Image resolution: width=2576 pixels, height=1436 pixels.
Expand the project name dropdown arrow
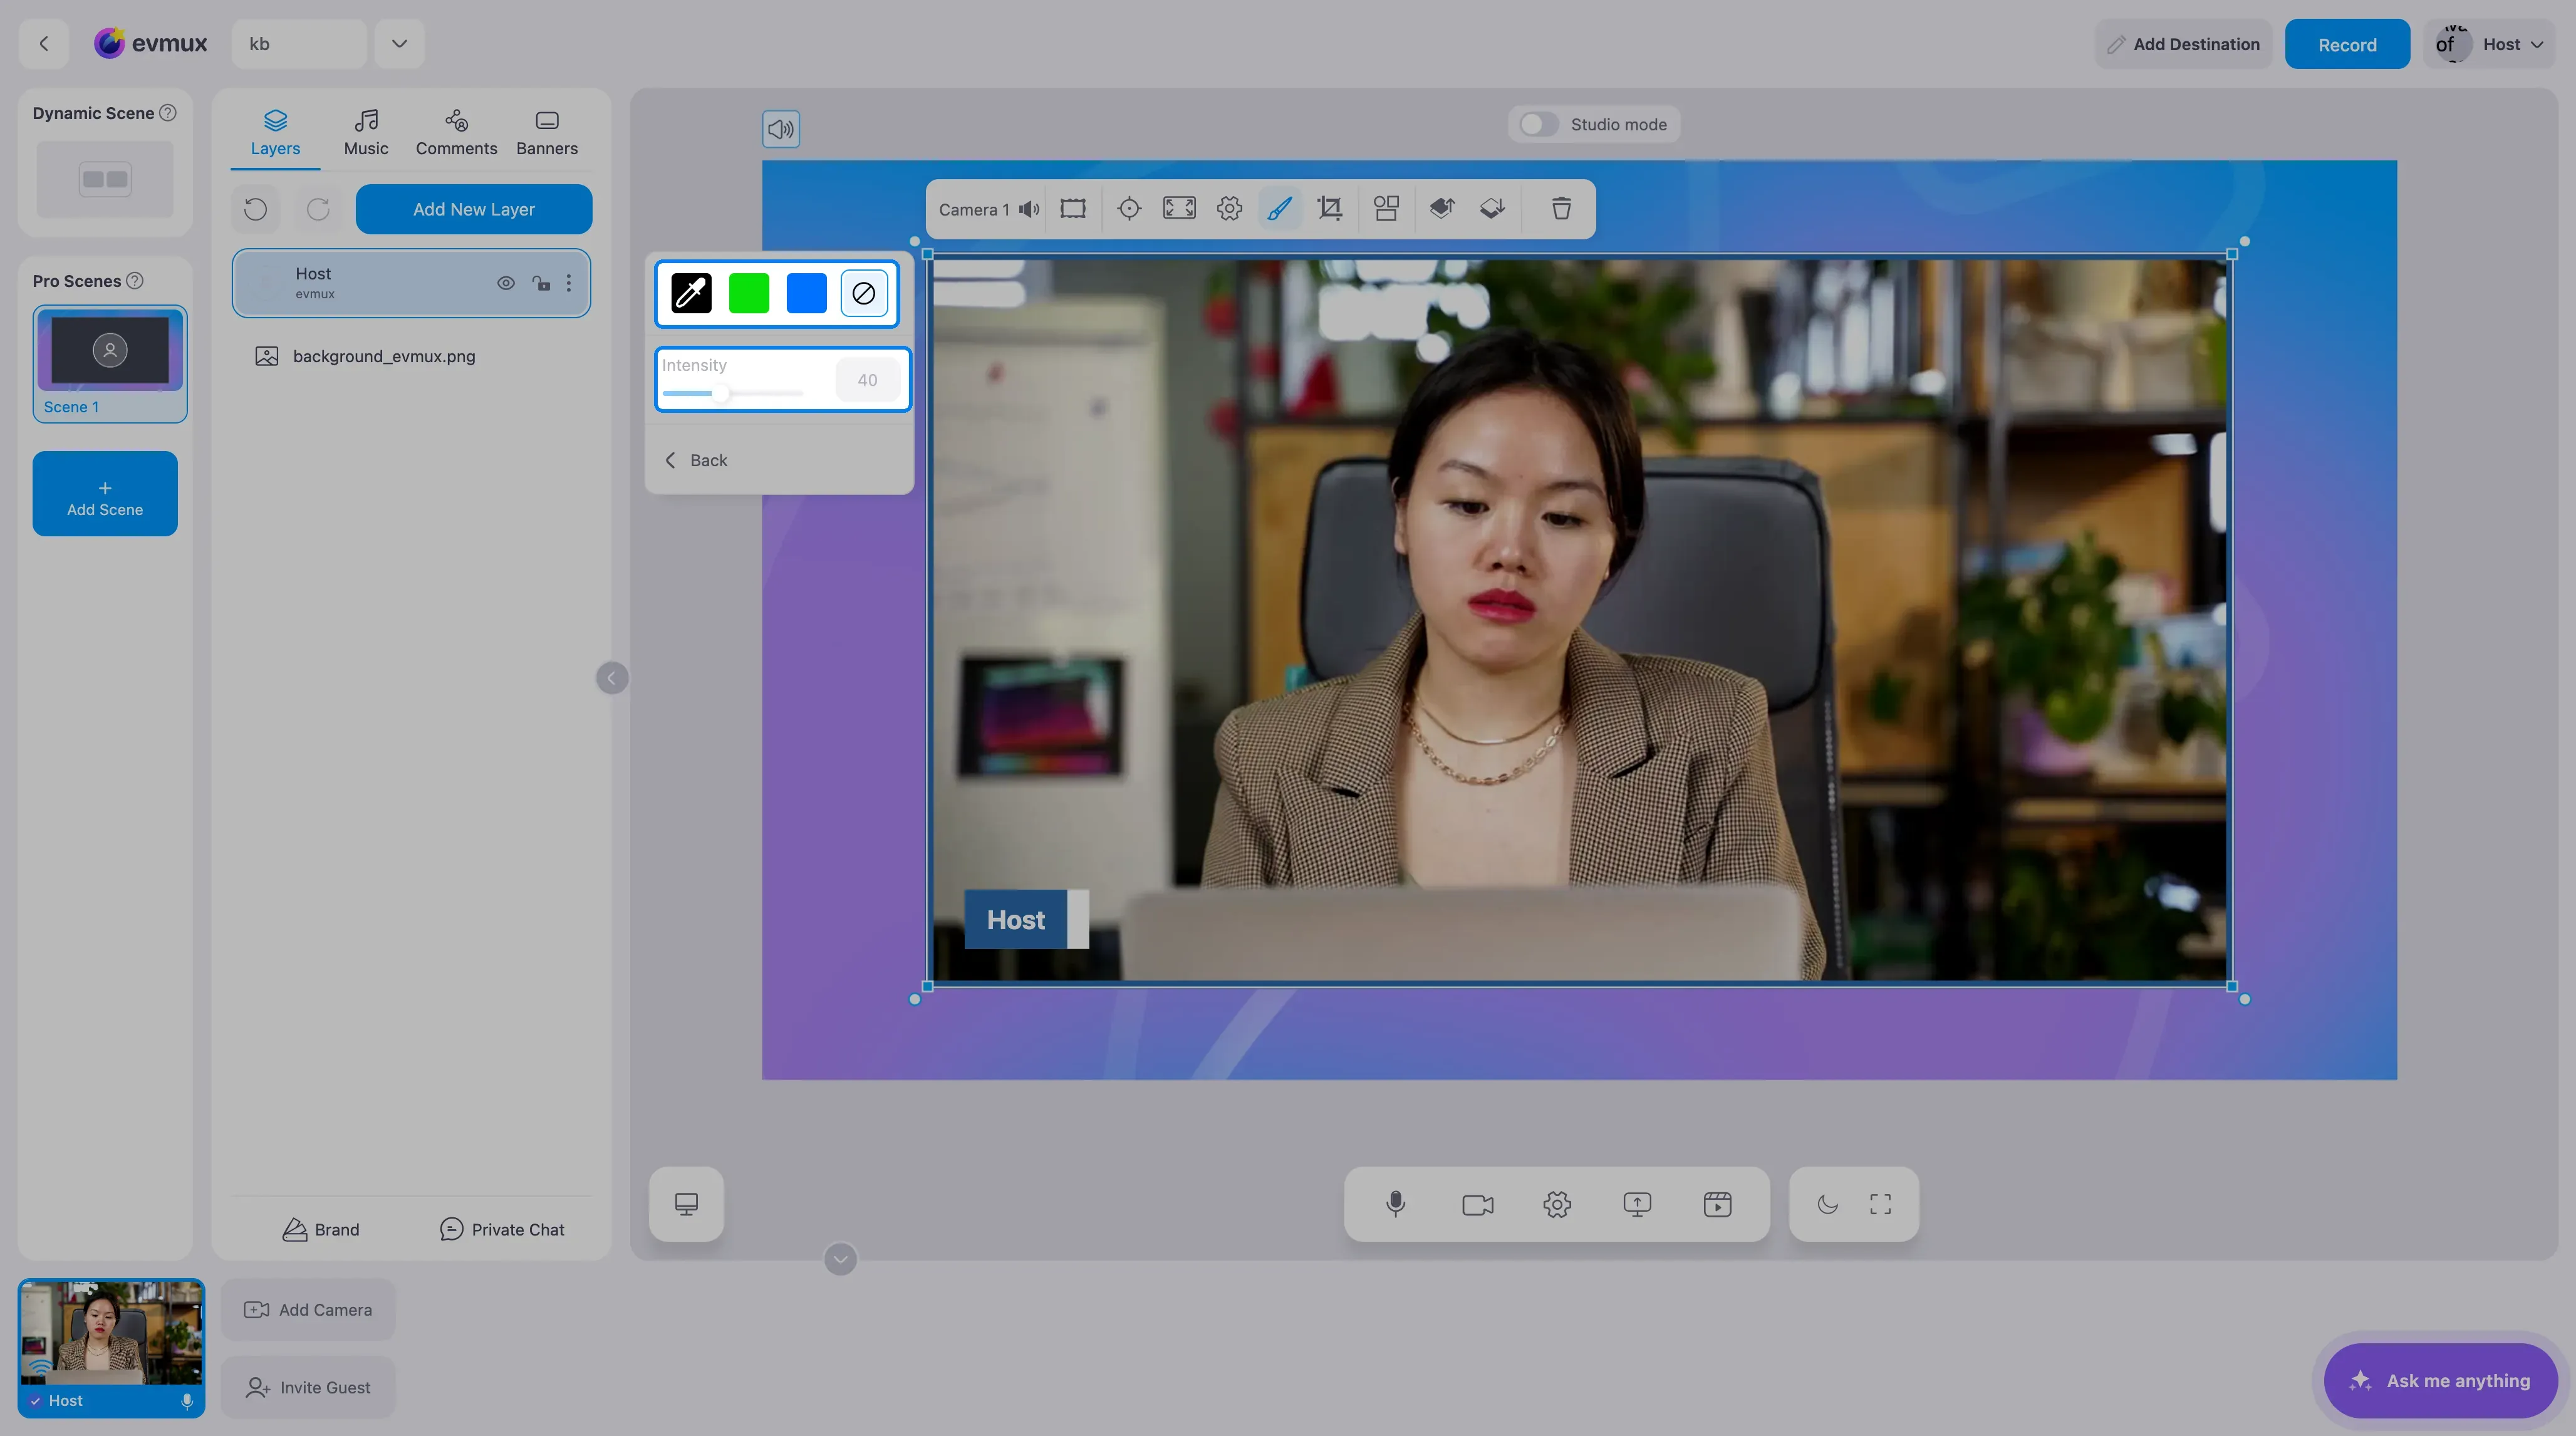click(399, 44)
